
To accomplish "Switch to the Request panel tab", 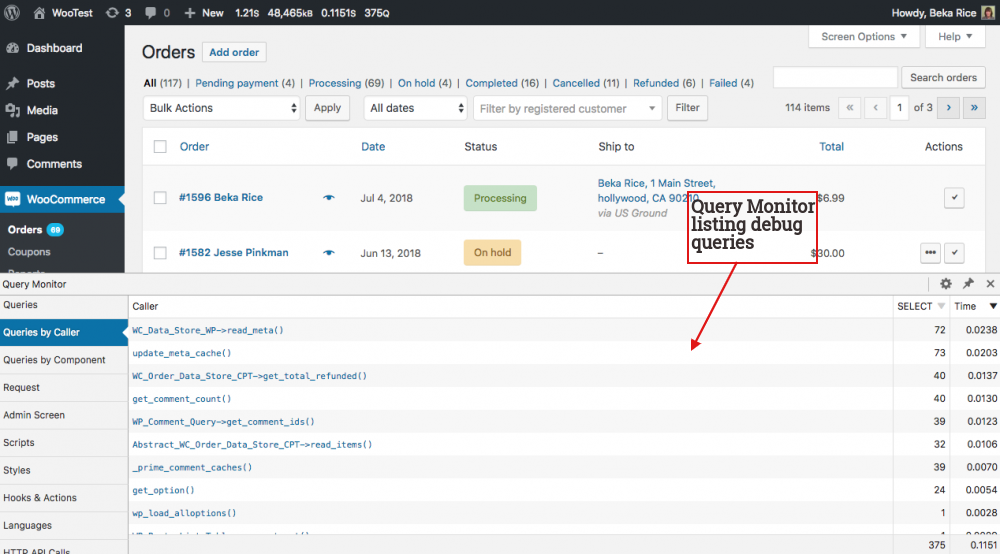I will click(64, 388).
